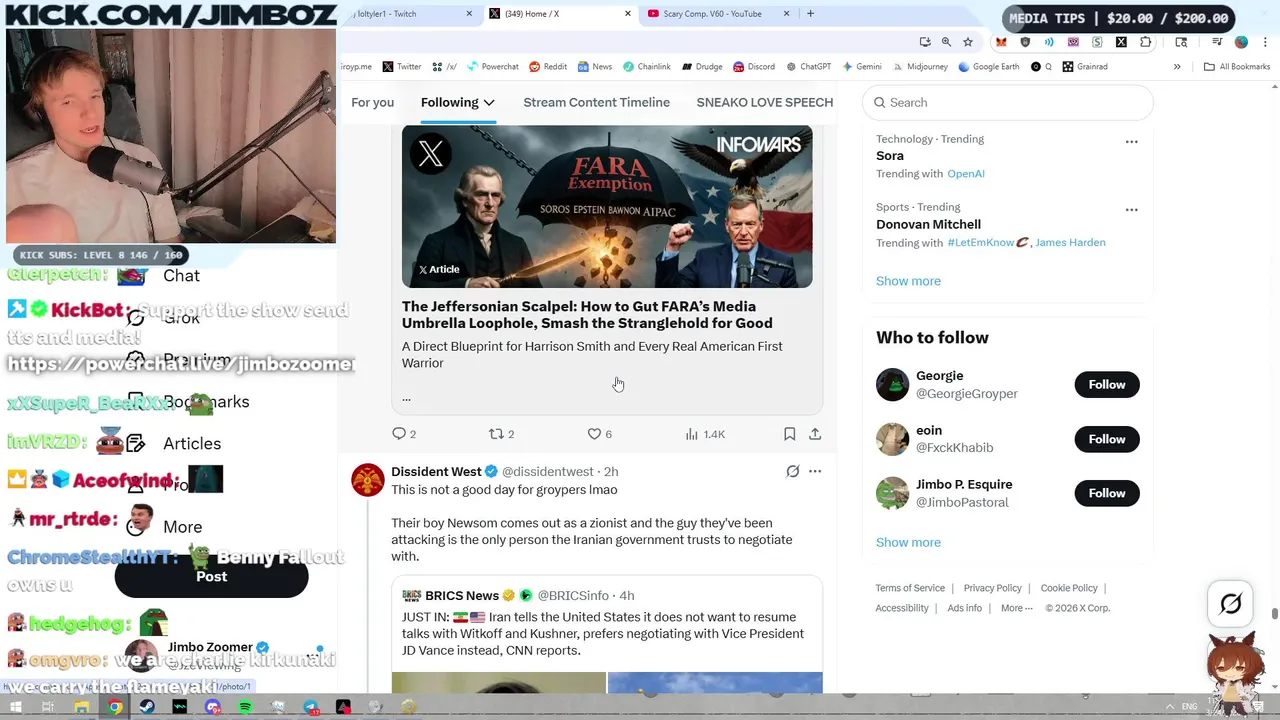Click the page vertical scrollbar thumb
Screen dimensions: 1280x720
click(1274, 614)
